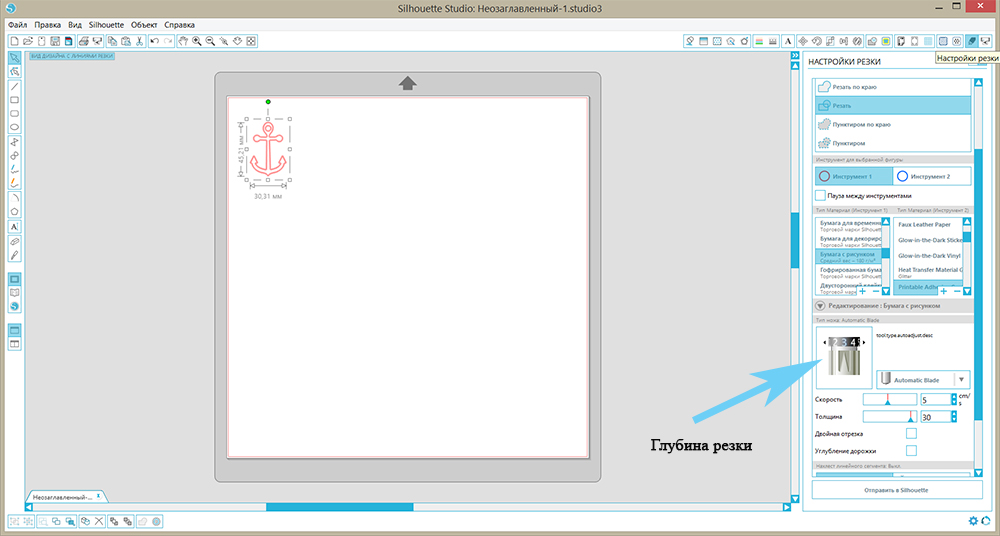The image size is (1000, 536).
Task: Click the Undo arrow in toolbar
Action: 154,41
